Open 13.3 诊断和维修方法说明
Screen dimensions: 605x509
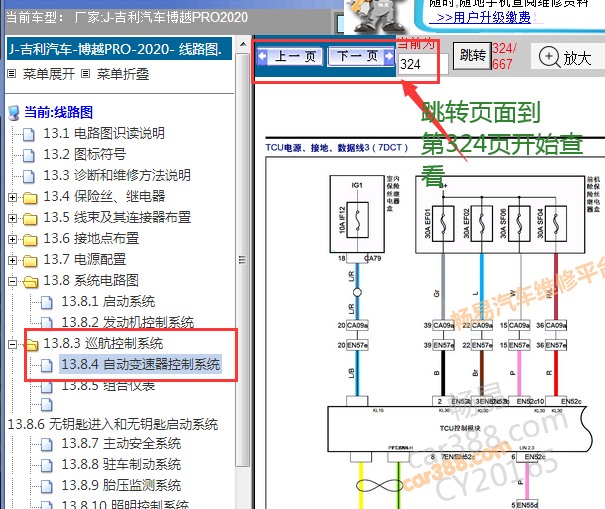click(x=117, y=175)
